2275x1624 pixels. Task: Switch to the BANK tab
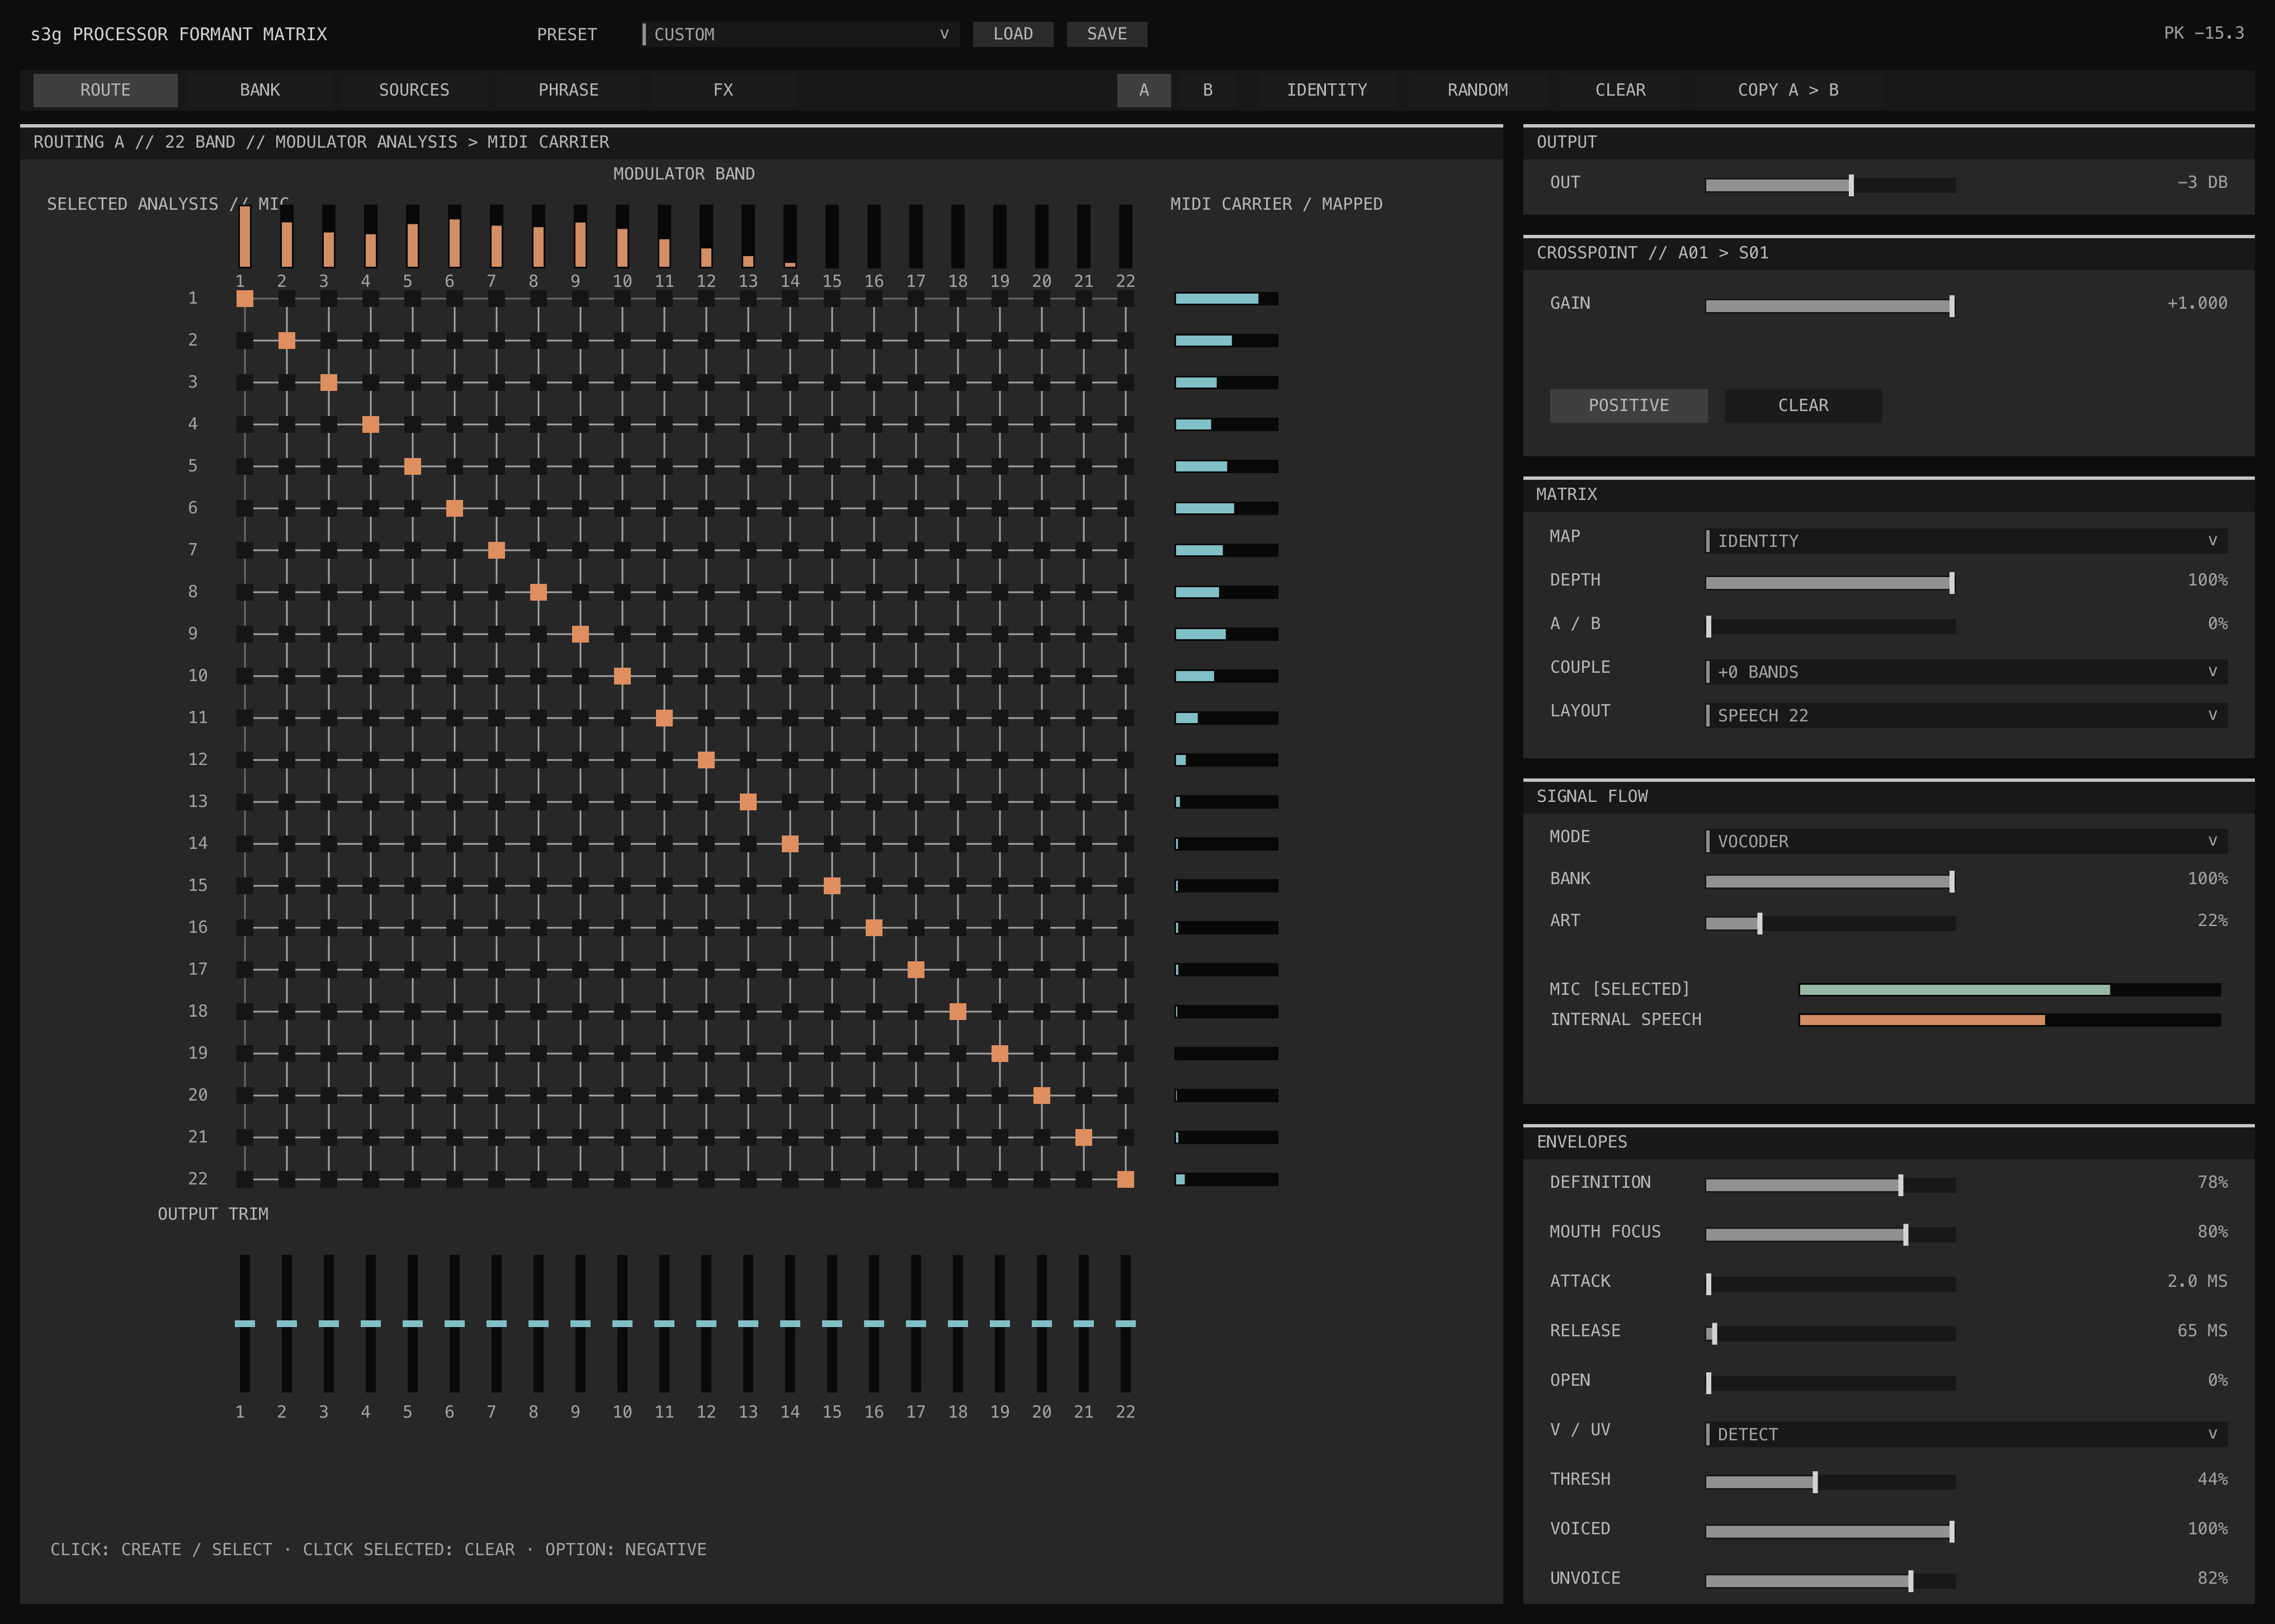(260, 90)
